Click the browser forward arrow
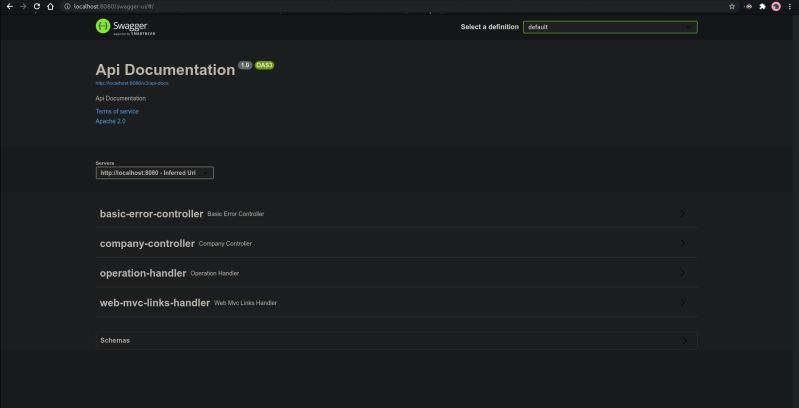The width and height of the screenshot is (799, 408). pos(23,7)
